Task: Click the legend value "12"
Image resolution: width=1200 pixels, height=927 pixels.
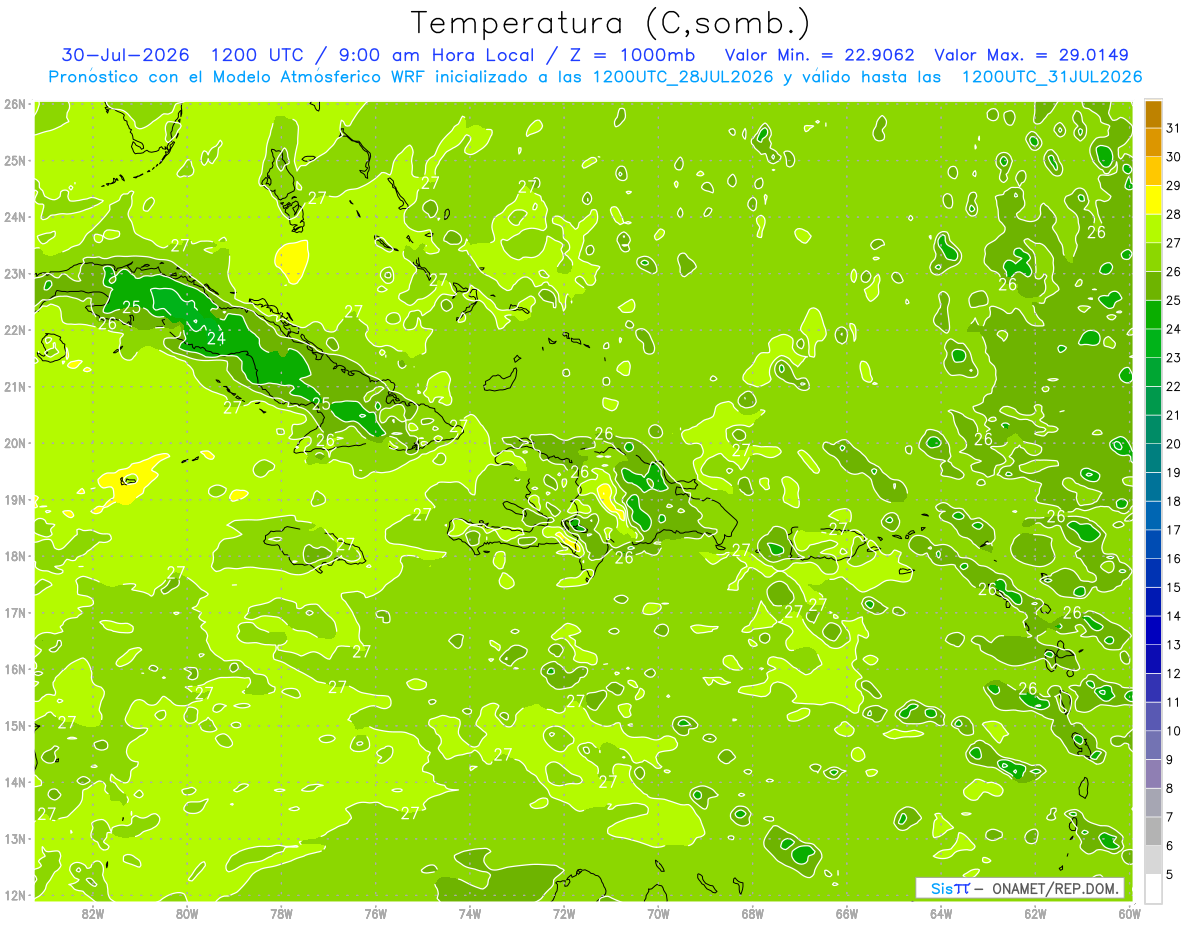Action: pos(1174,673)
